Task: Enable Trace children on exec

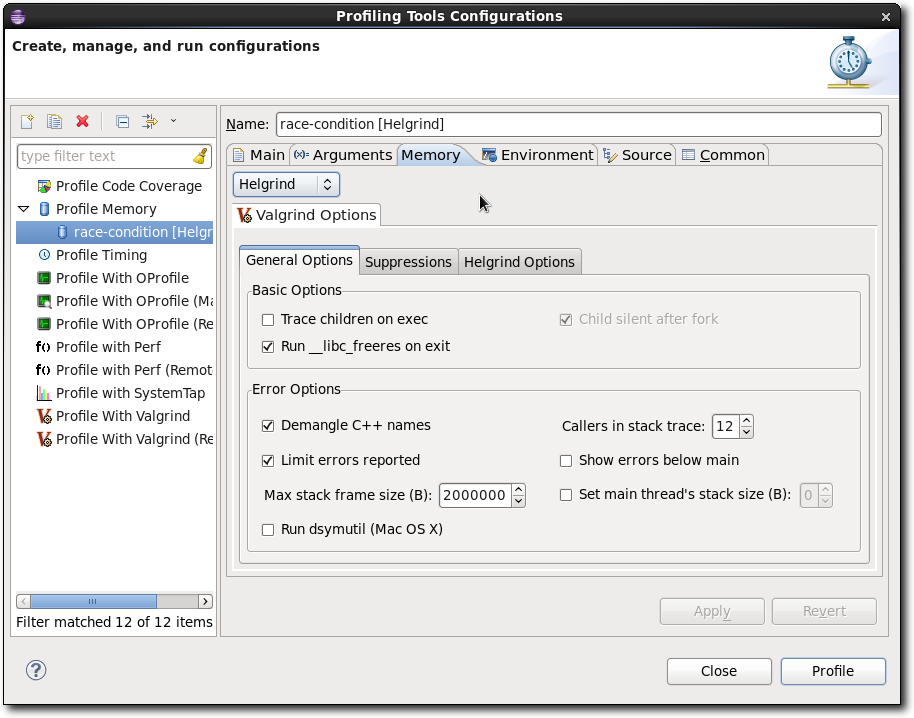Action: [268, 320]
